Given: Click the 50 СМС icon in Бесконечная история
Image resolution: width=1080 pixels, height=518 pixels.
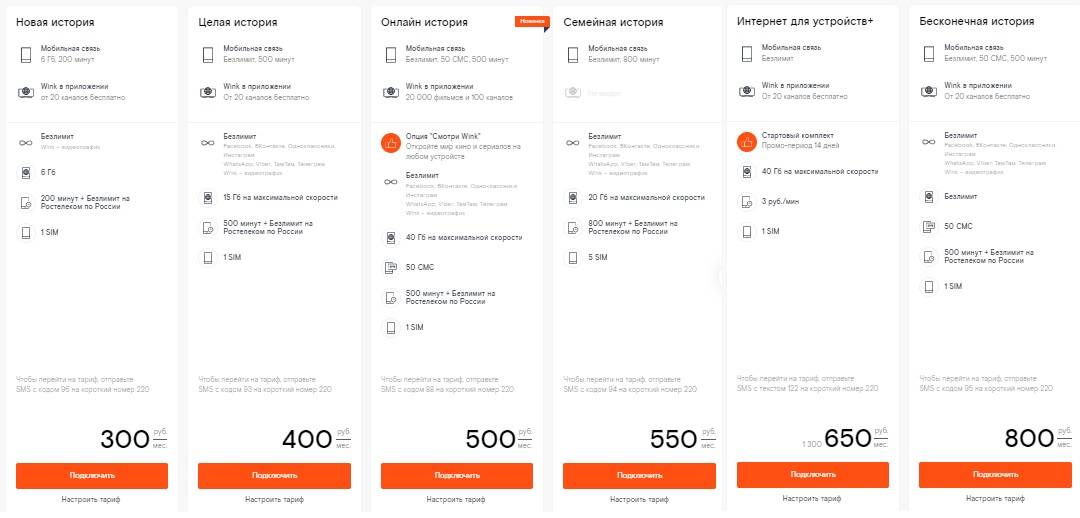Looking at the screenshot, I should coord(928,226).
